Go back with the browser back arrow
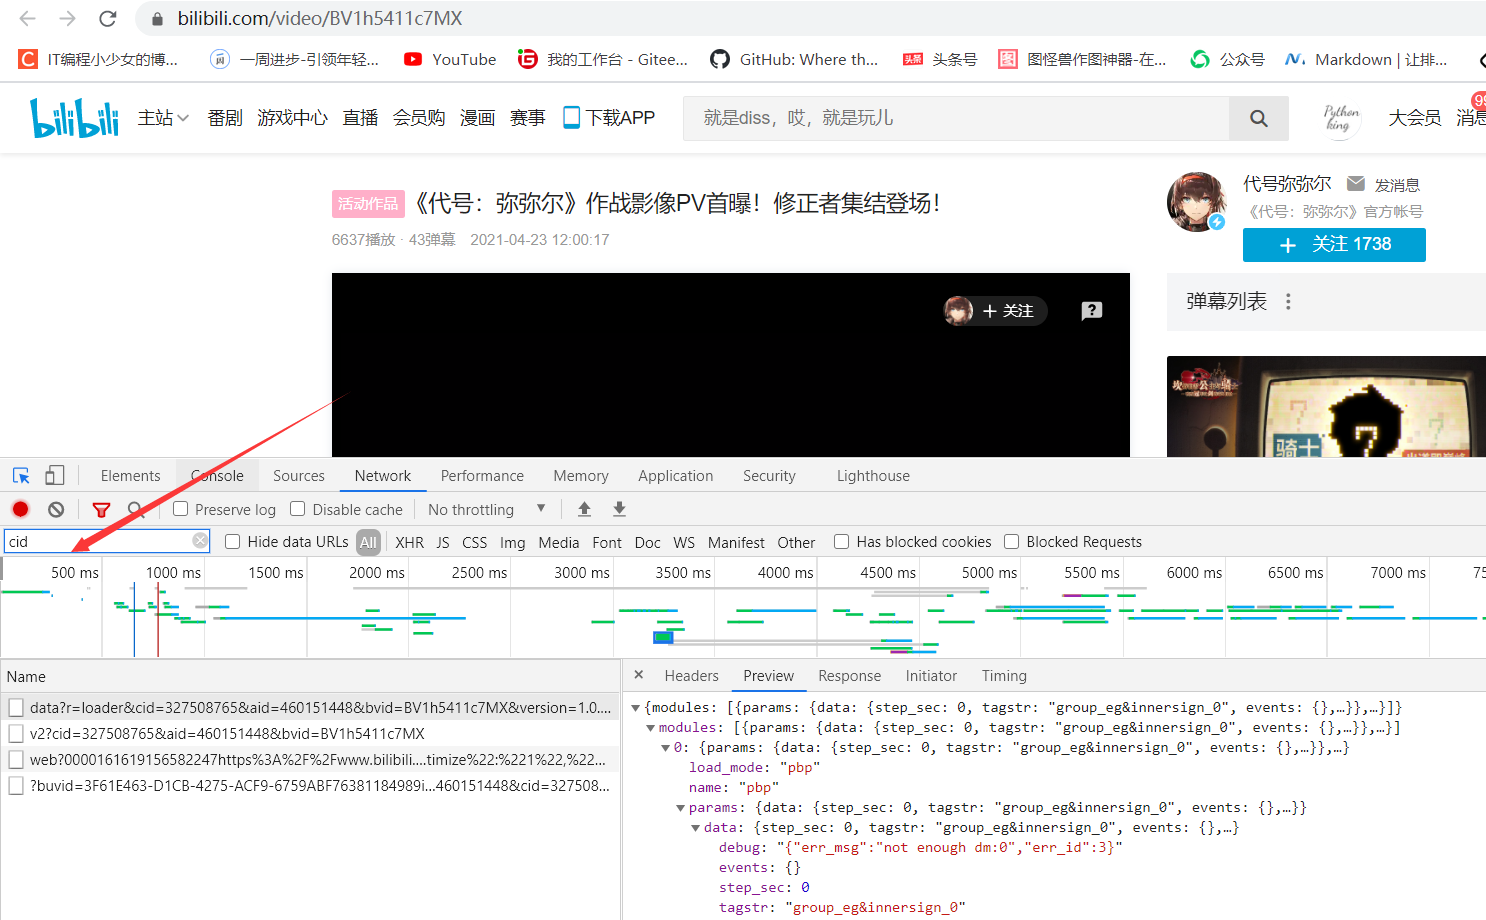 point(28,18)
